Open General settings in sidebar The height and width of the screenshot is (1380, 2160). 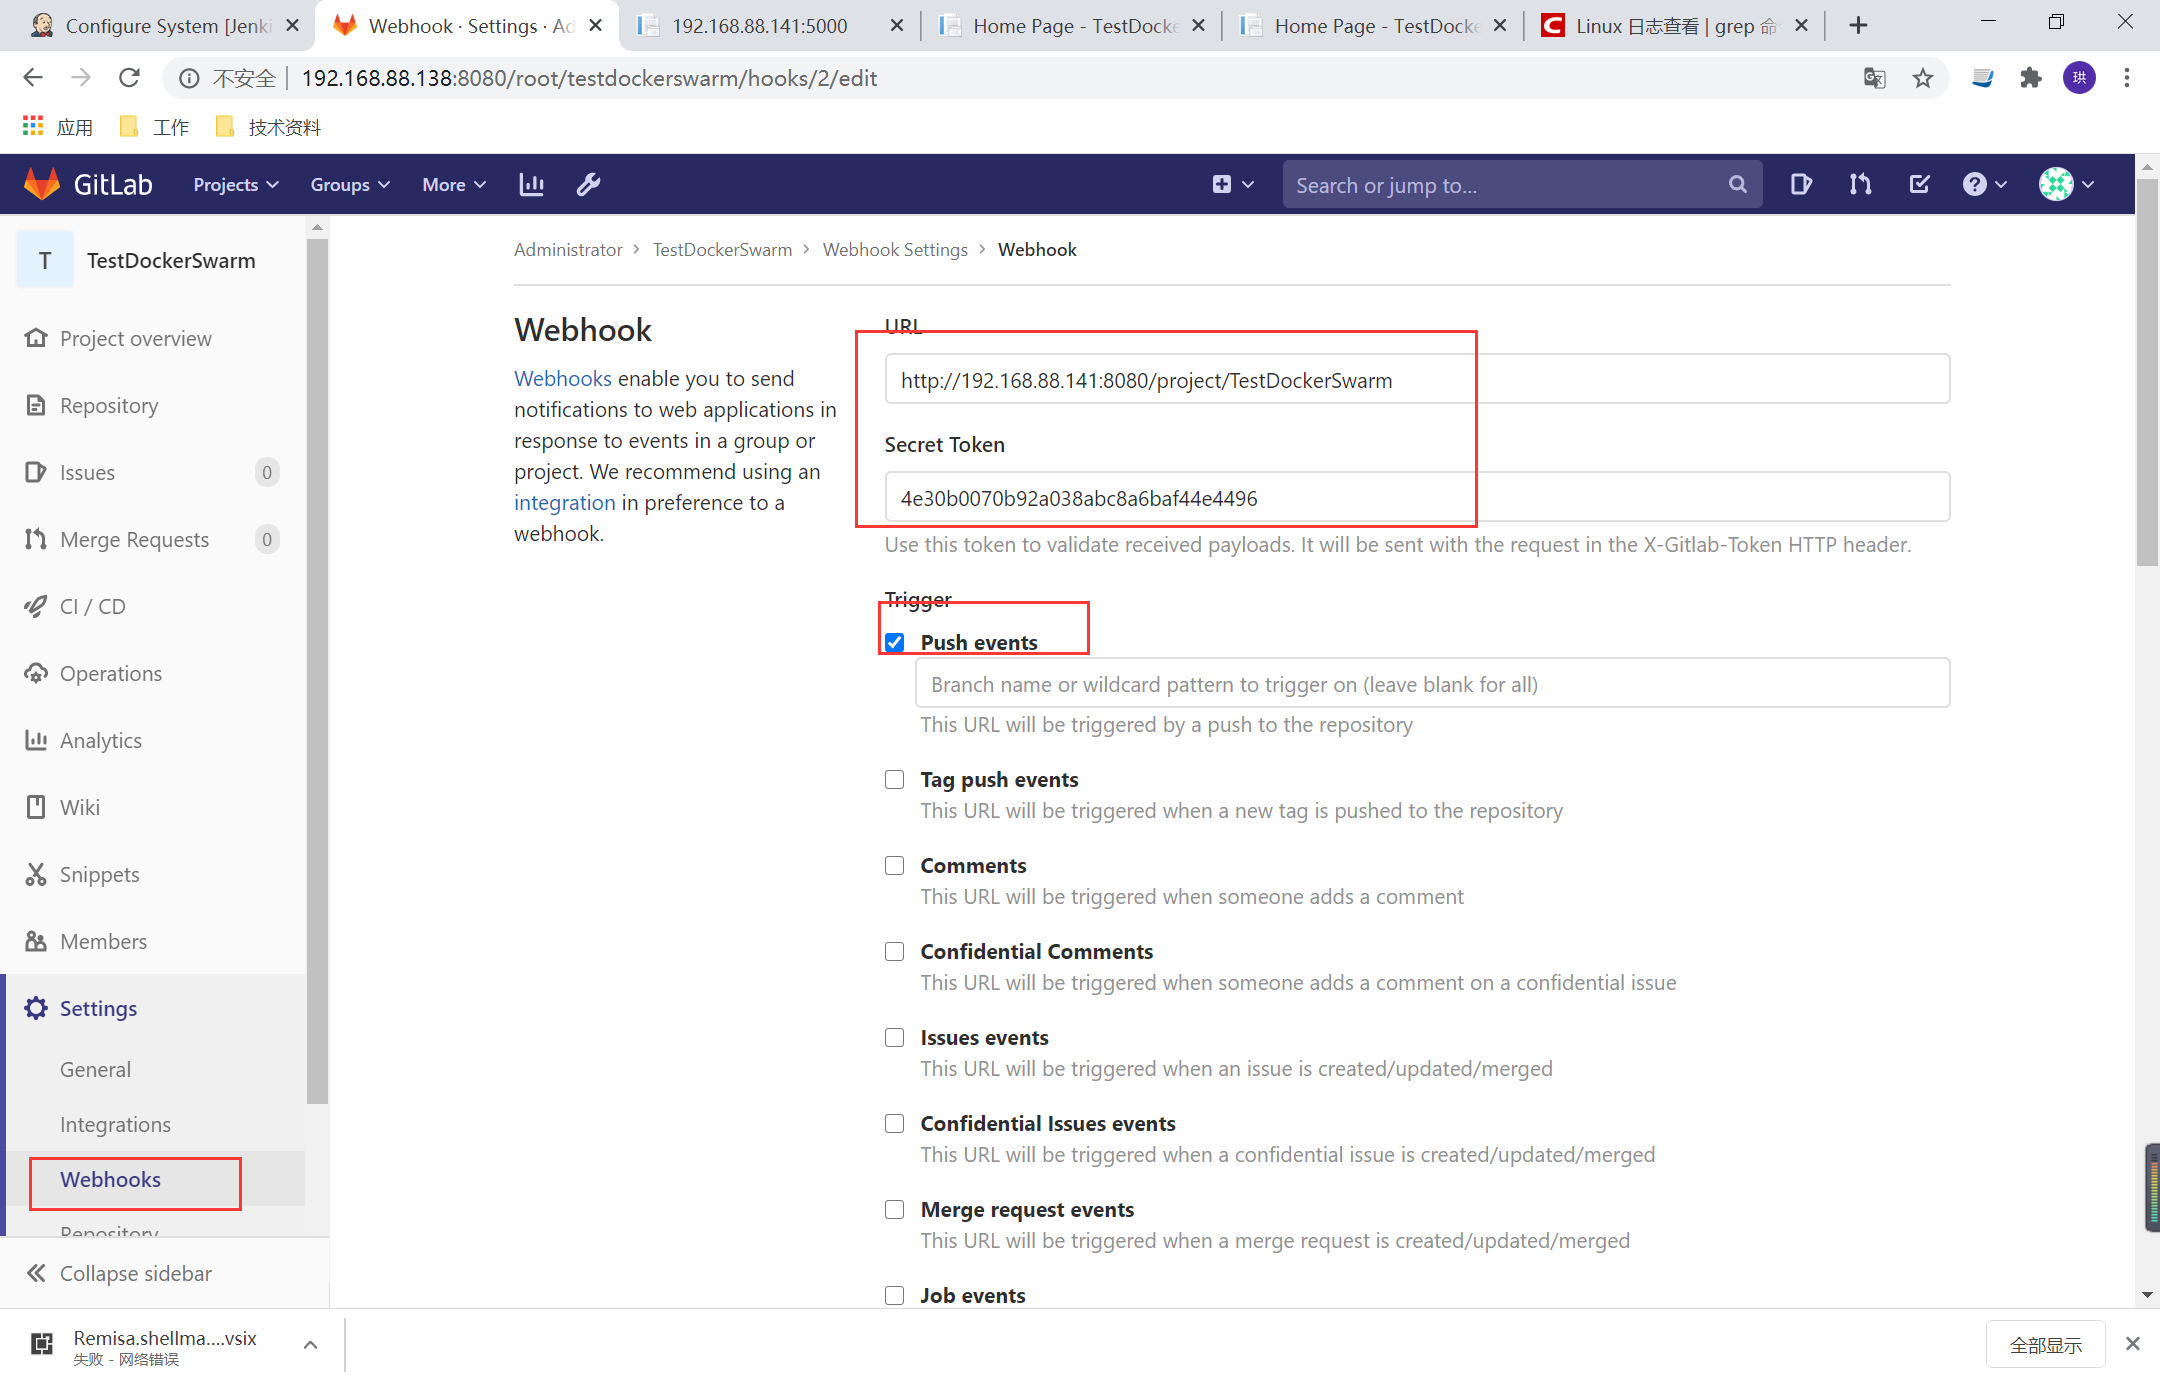95,1069
